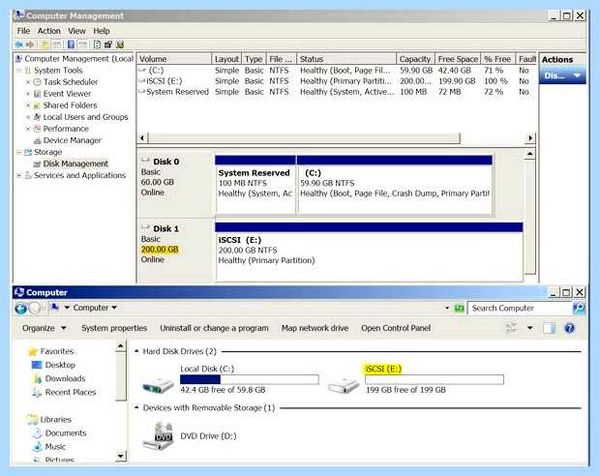Viewport: 600px width, 476px height.
Task: Click System properties in the Computer toolbar
Action: tap(114, 328)
